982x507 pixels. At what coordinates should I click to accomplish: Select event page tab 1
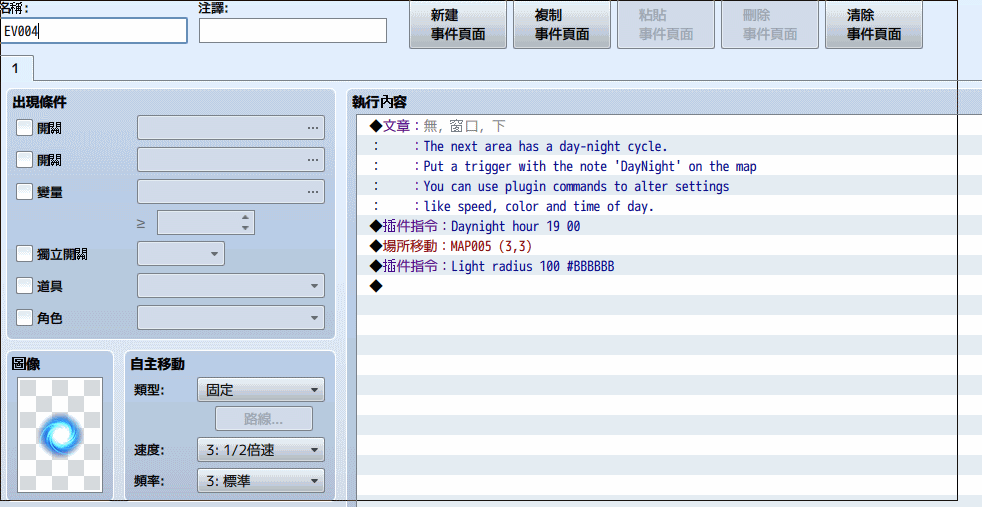(16, 68)
